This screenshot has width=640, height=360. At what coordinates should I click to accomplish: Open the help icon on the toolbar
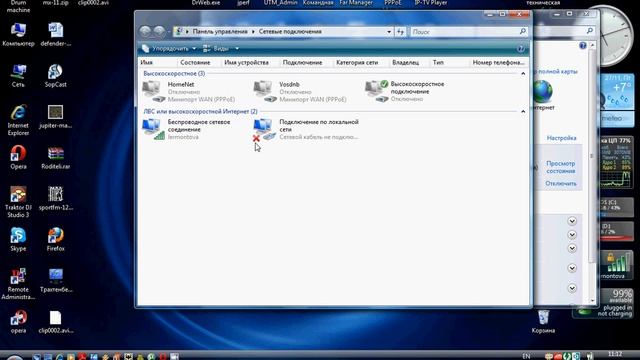pyautogui.click(x=520, y=49)
